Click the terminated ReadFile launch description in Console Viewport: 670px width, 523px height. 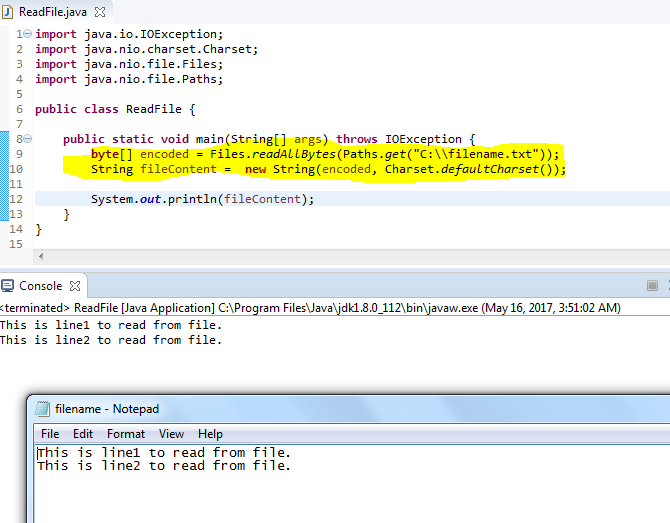(310, 308)
